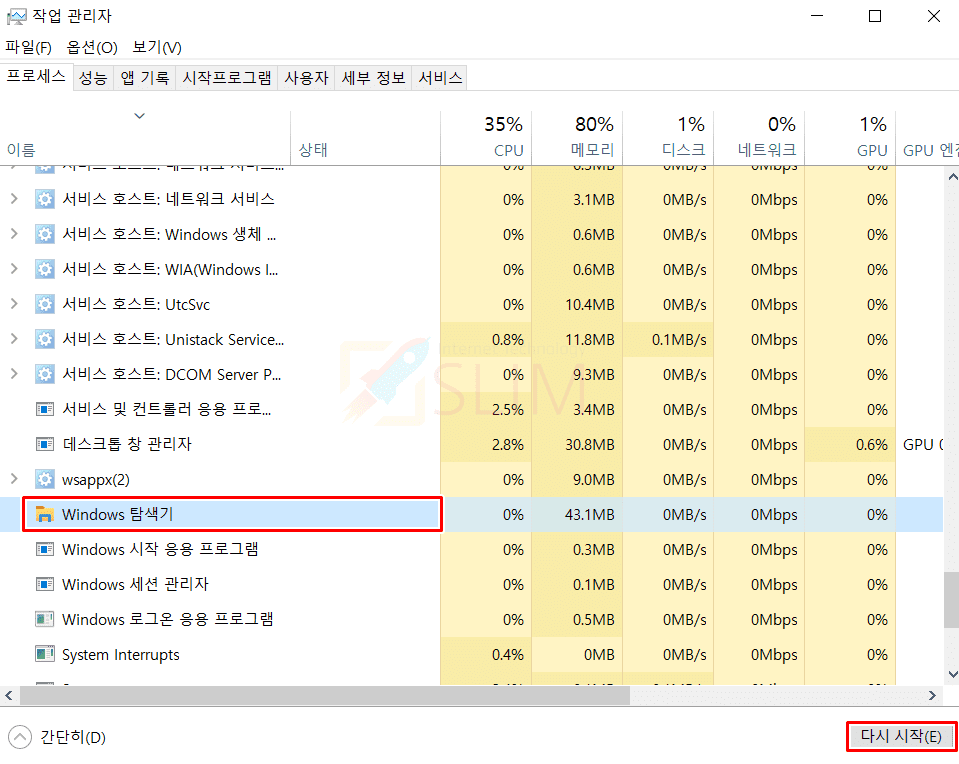Click the 0.6% GPU value

click(x=872, y=445)
